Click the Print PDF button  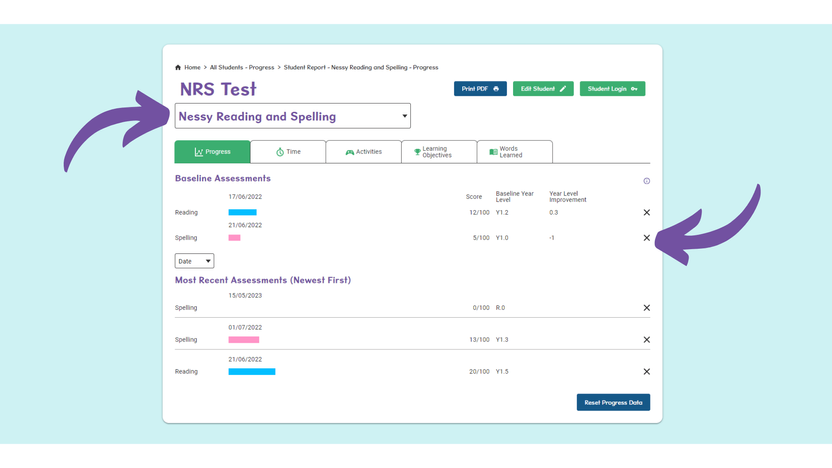(480, 89)
